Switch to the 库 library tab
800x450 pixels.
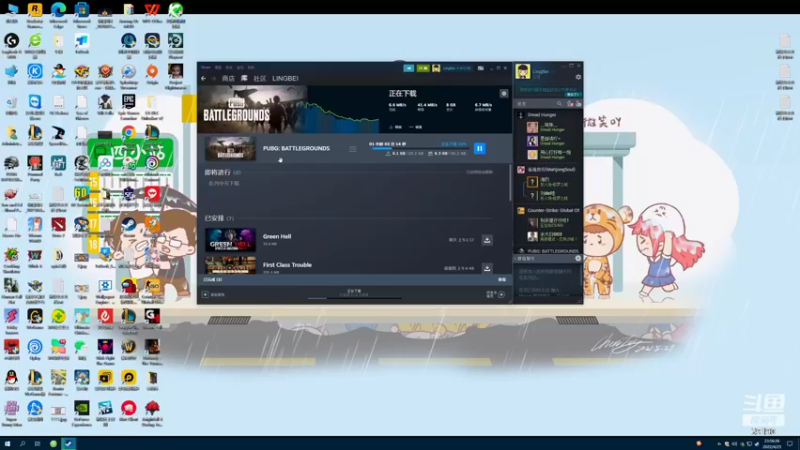[x=244, y=79]
